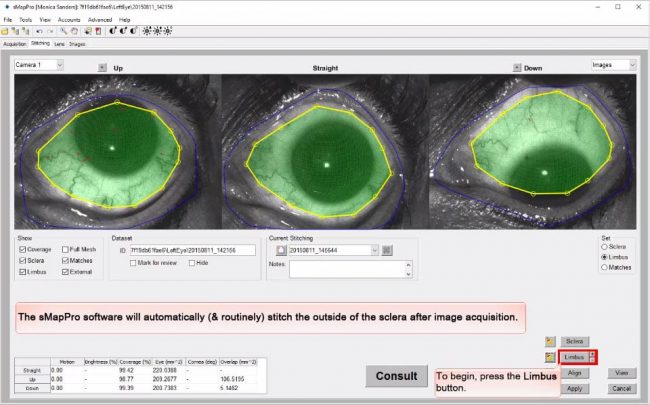Toggle the Coverage checkbox
Image resolution: width=650 pixels, height=405 pixels.
[x=22, y=249]
